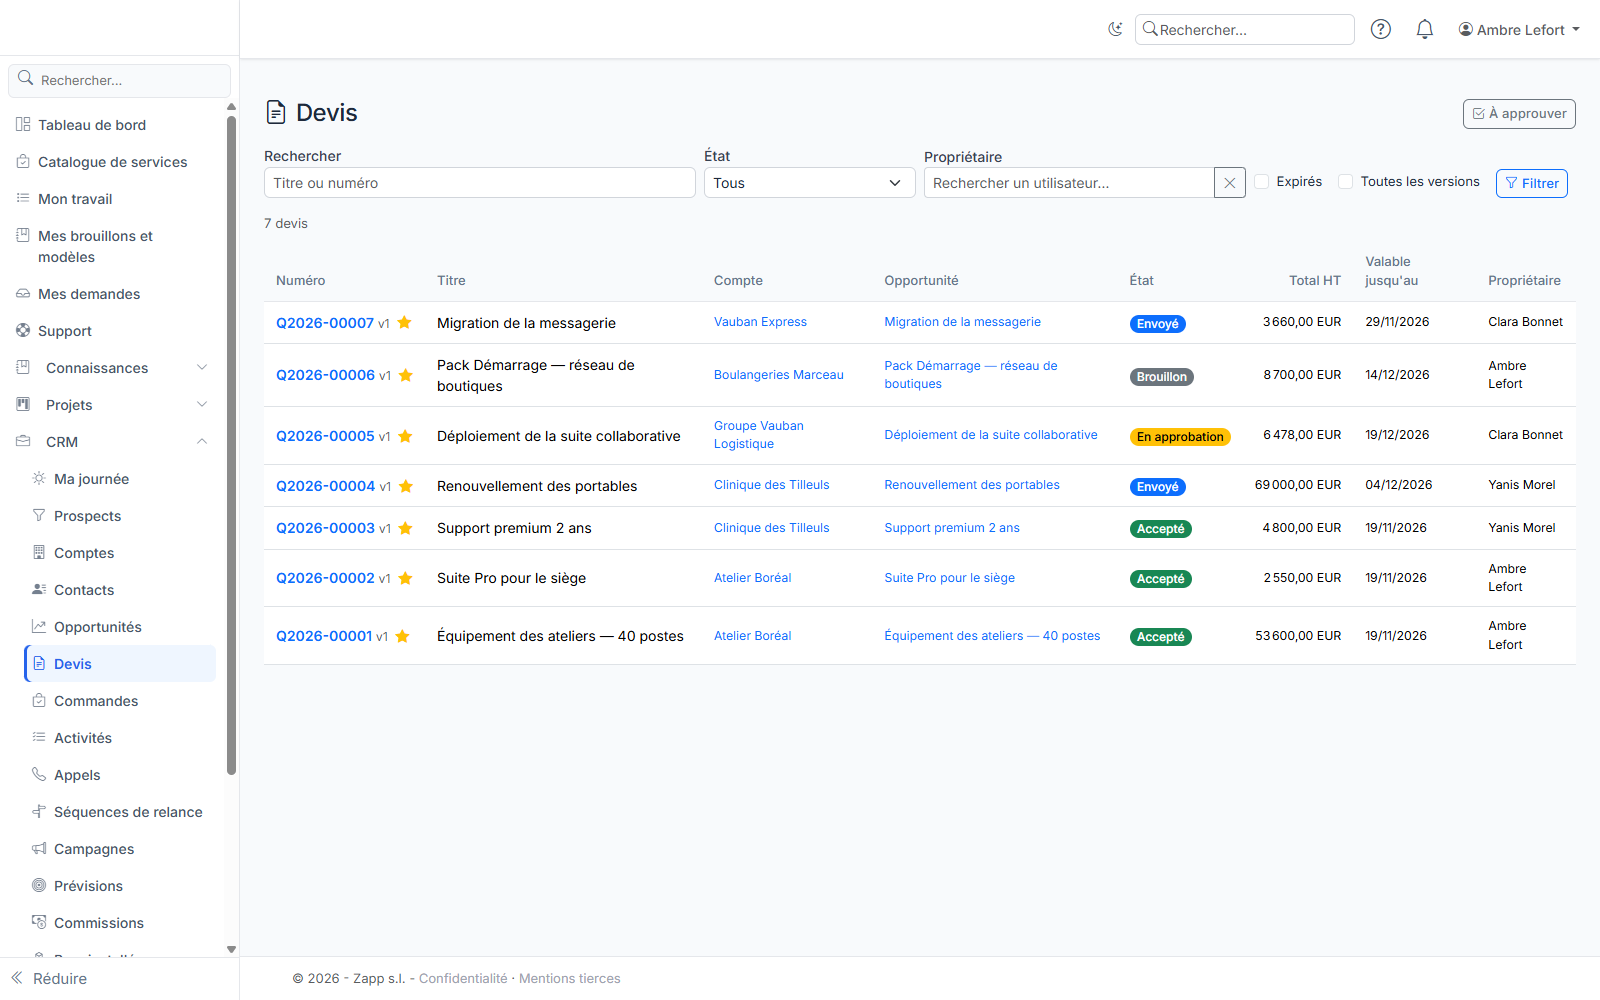
Task: Click the Ma journée sun icon
Action: coord(39,478)
